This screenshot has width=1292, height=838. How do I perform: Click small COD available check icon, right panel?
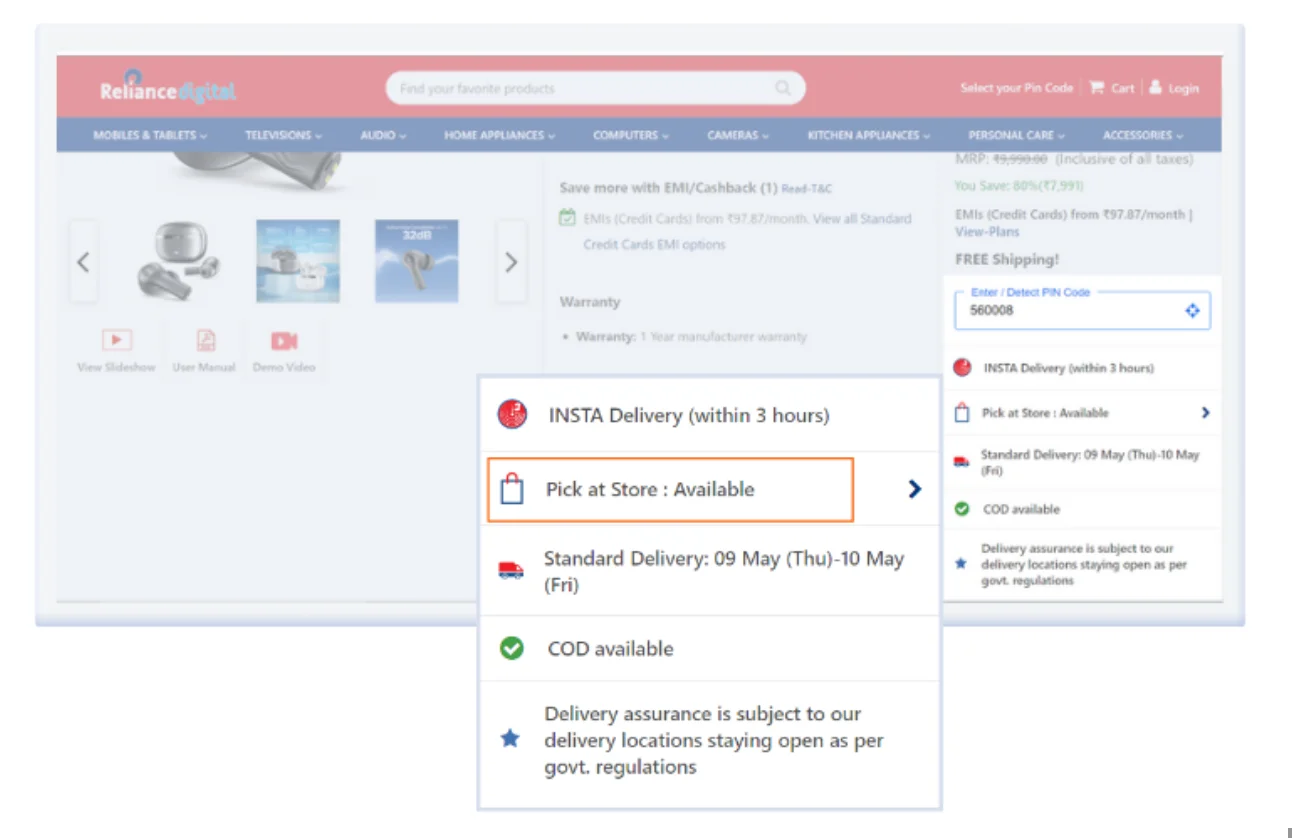coord(962,509)
